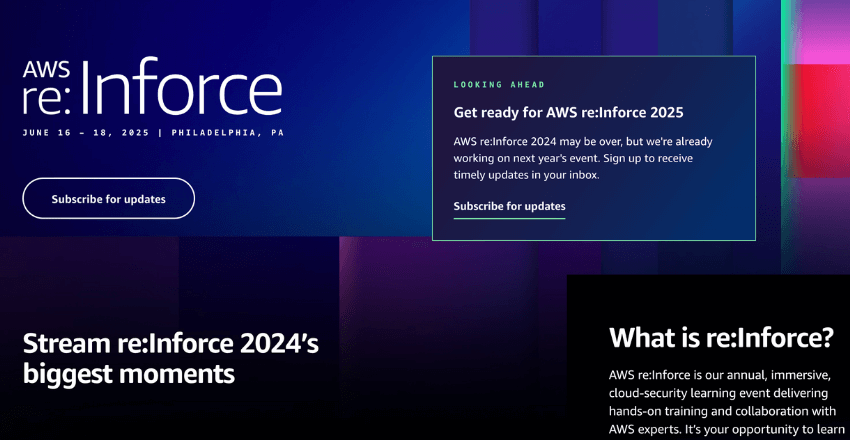Select the Get ready for AWS re:Inforce 2025 heading
Screen dimensions: 850x440
(x=568, y=113)
